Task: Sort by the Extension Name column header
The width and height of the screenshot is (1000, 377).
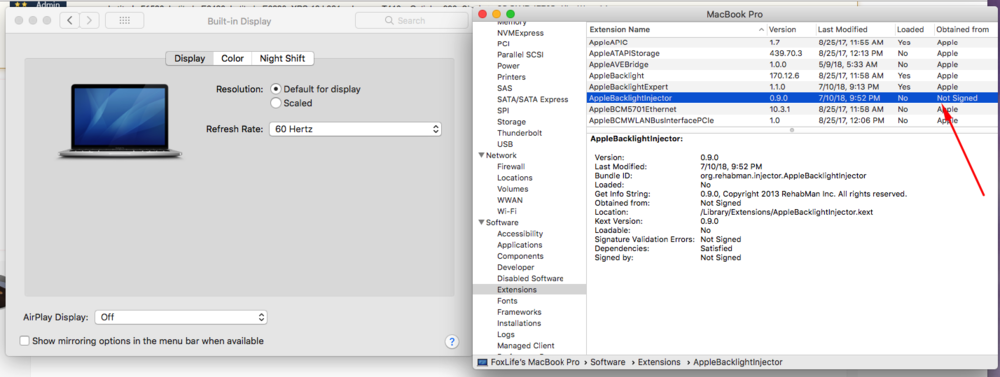Action: pyautogui.click(x=676, y=29)
